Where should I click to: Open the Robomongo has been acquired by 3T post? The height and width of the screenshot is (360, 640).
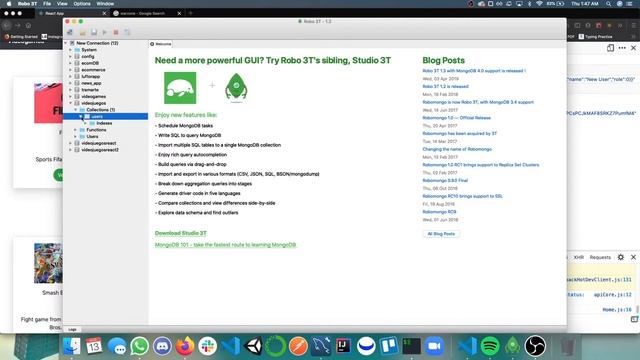(460, 133)
